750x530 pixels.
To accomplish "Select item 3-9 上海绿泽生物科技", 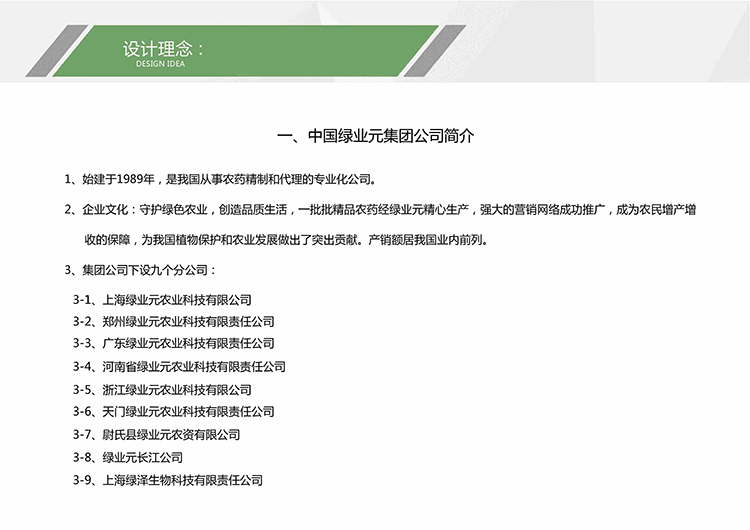I will click(x=168, y=480).
